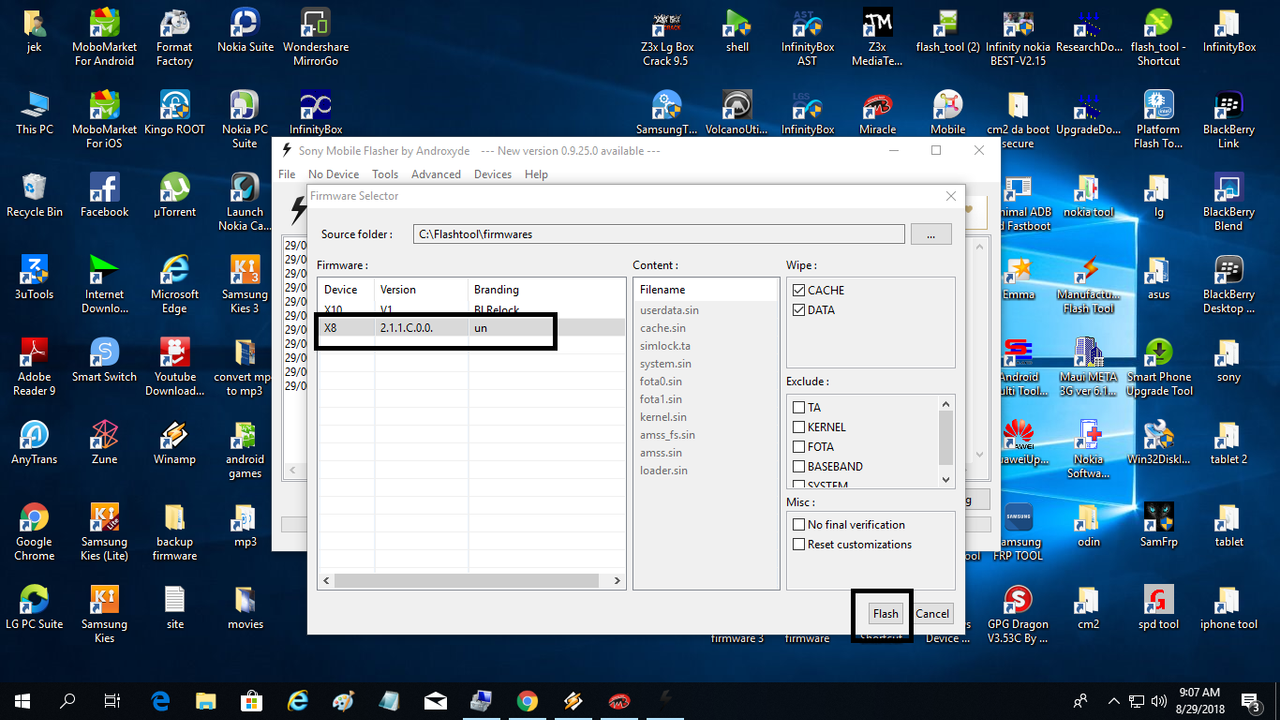1280x720 pixels.
Task: Open the Advanced menu
Action: tap(436, 174)
